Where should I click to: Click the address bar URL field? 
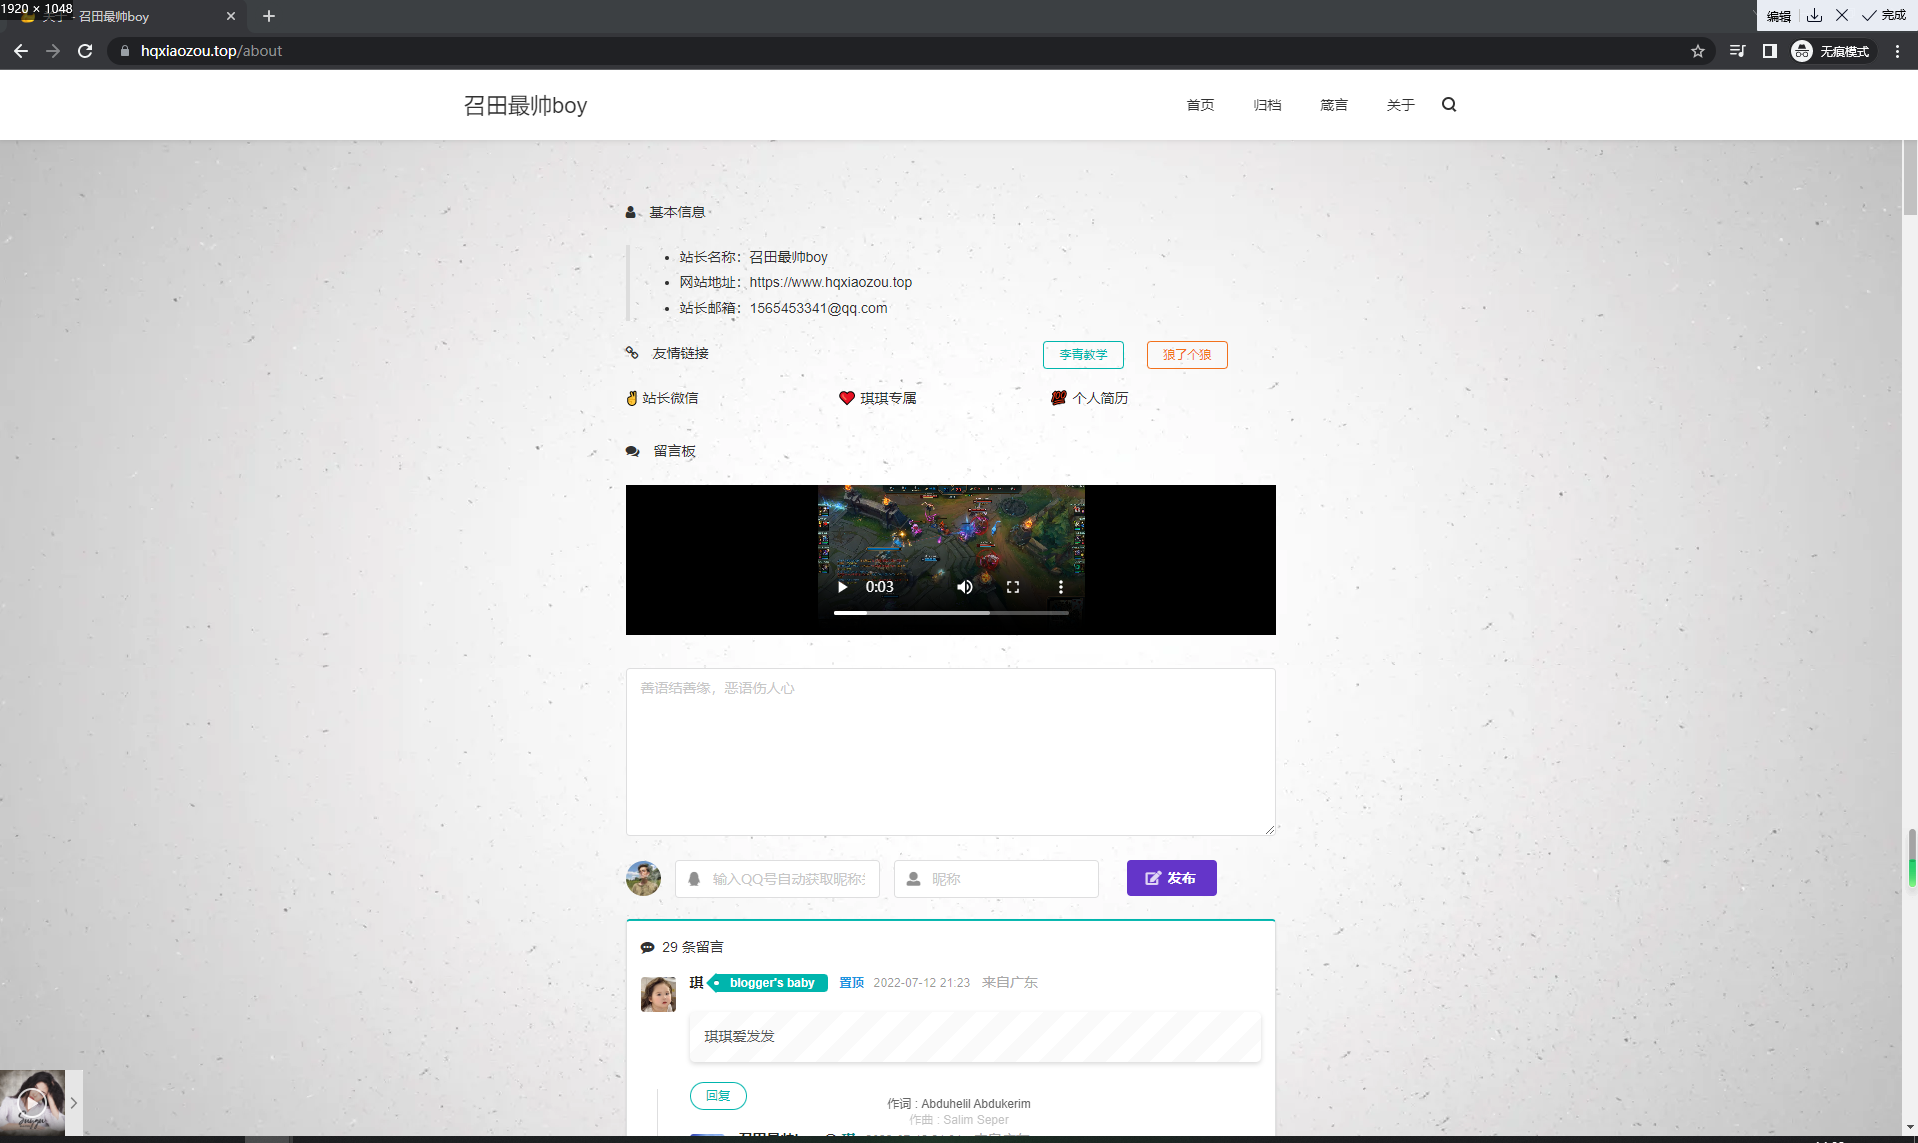click(900, 51)
